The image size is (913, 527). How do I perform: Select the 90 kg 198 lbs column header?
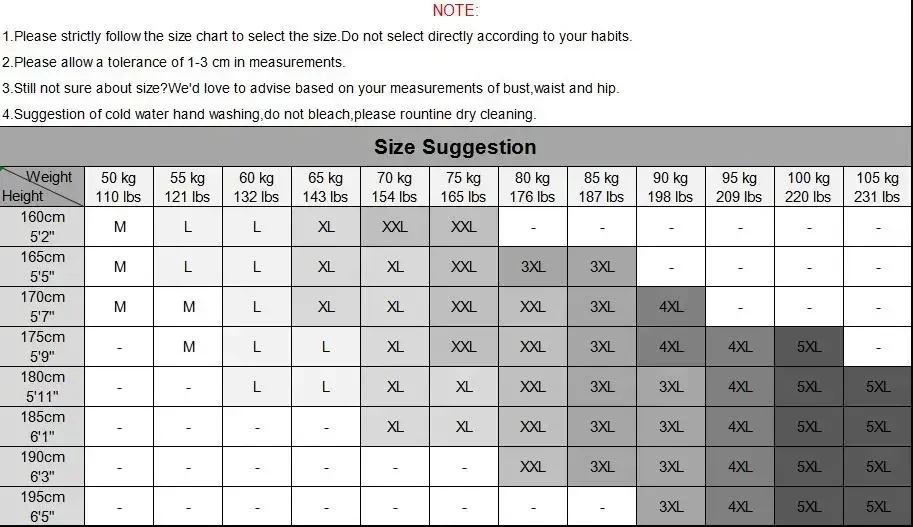(670, 187)
